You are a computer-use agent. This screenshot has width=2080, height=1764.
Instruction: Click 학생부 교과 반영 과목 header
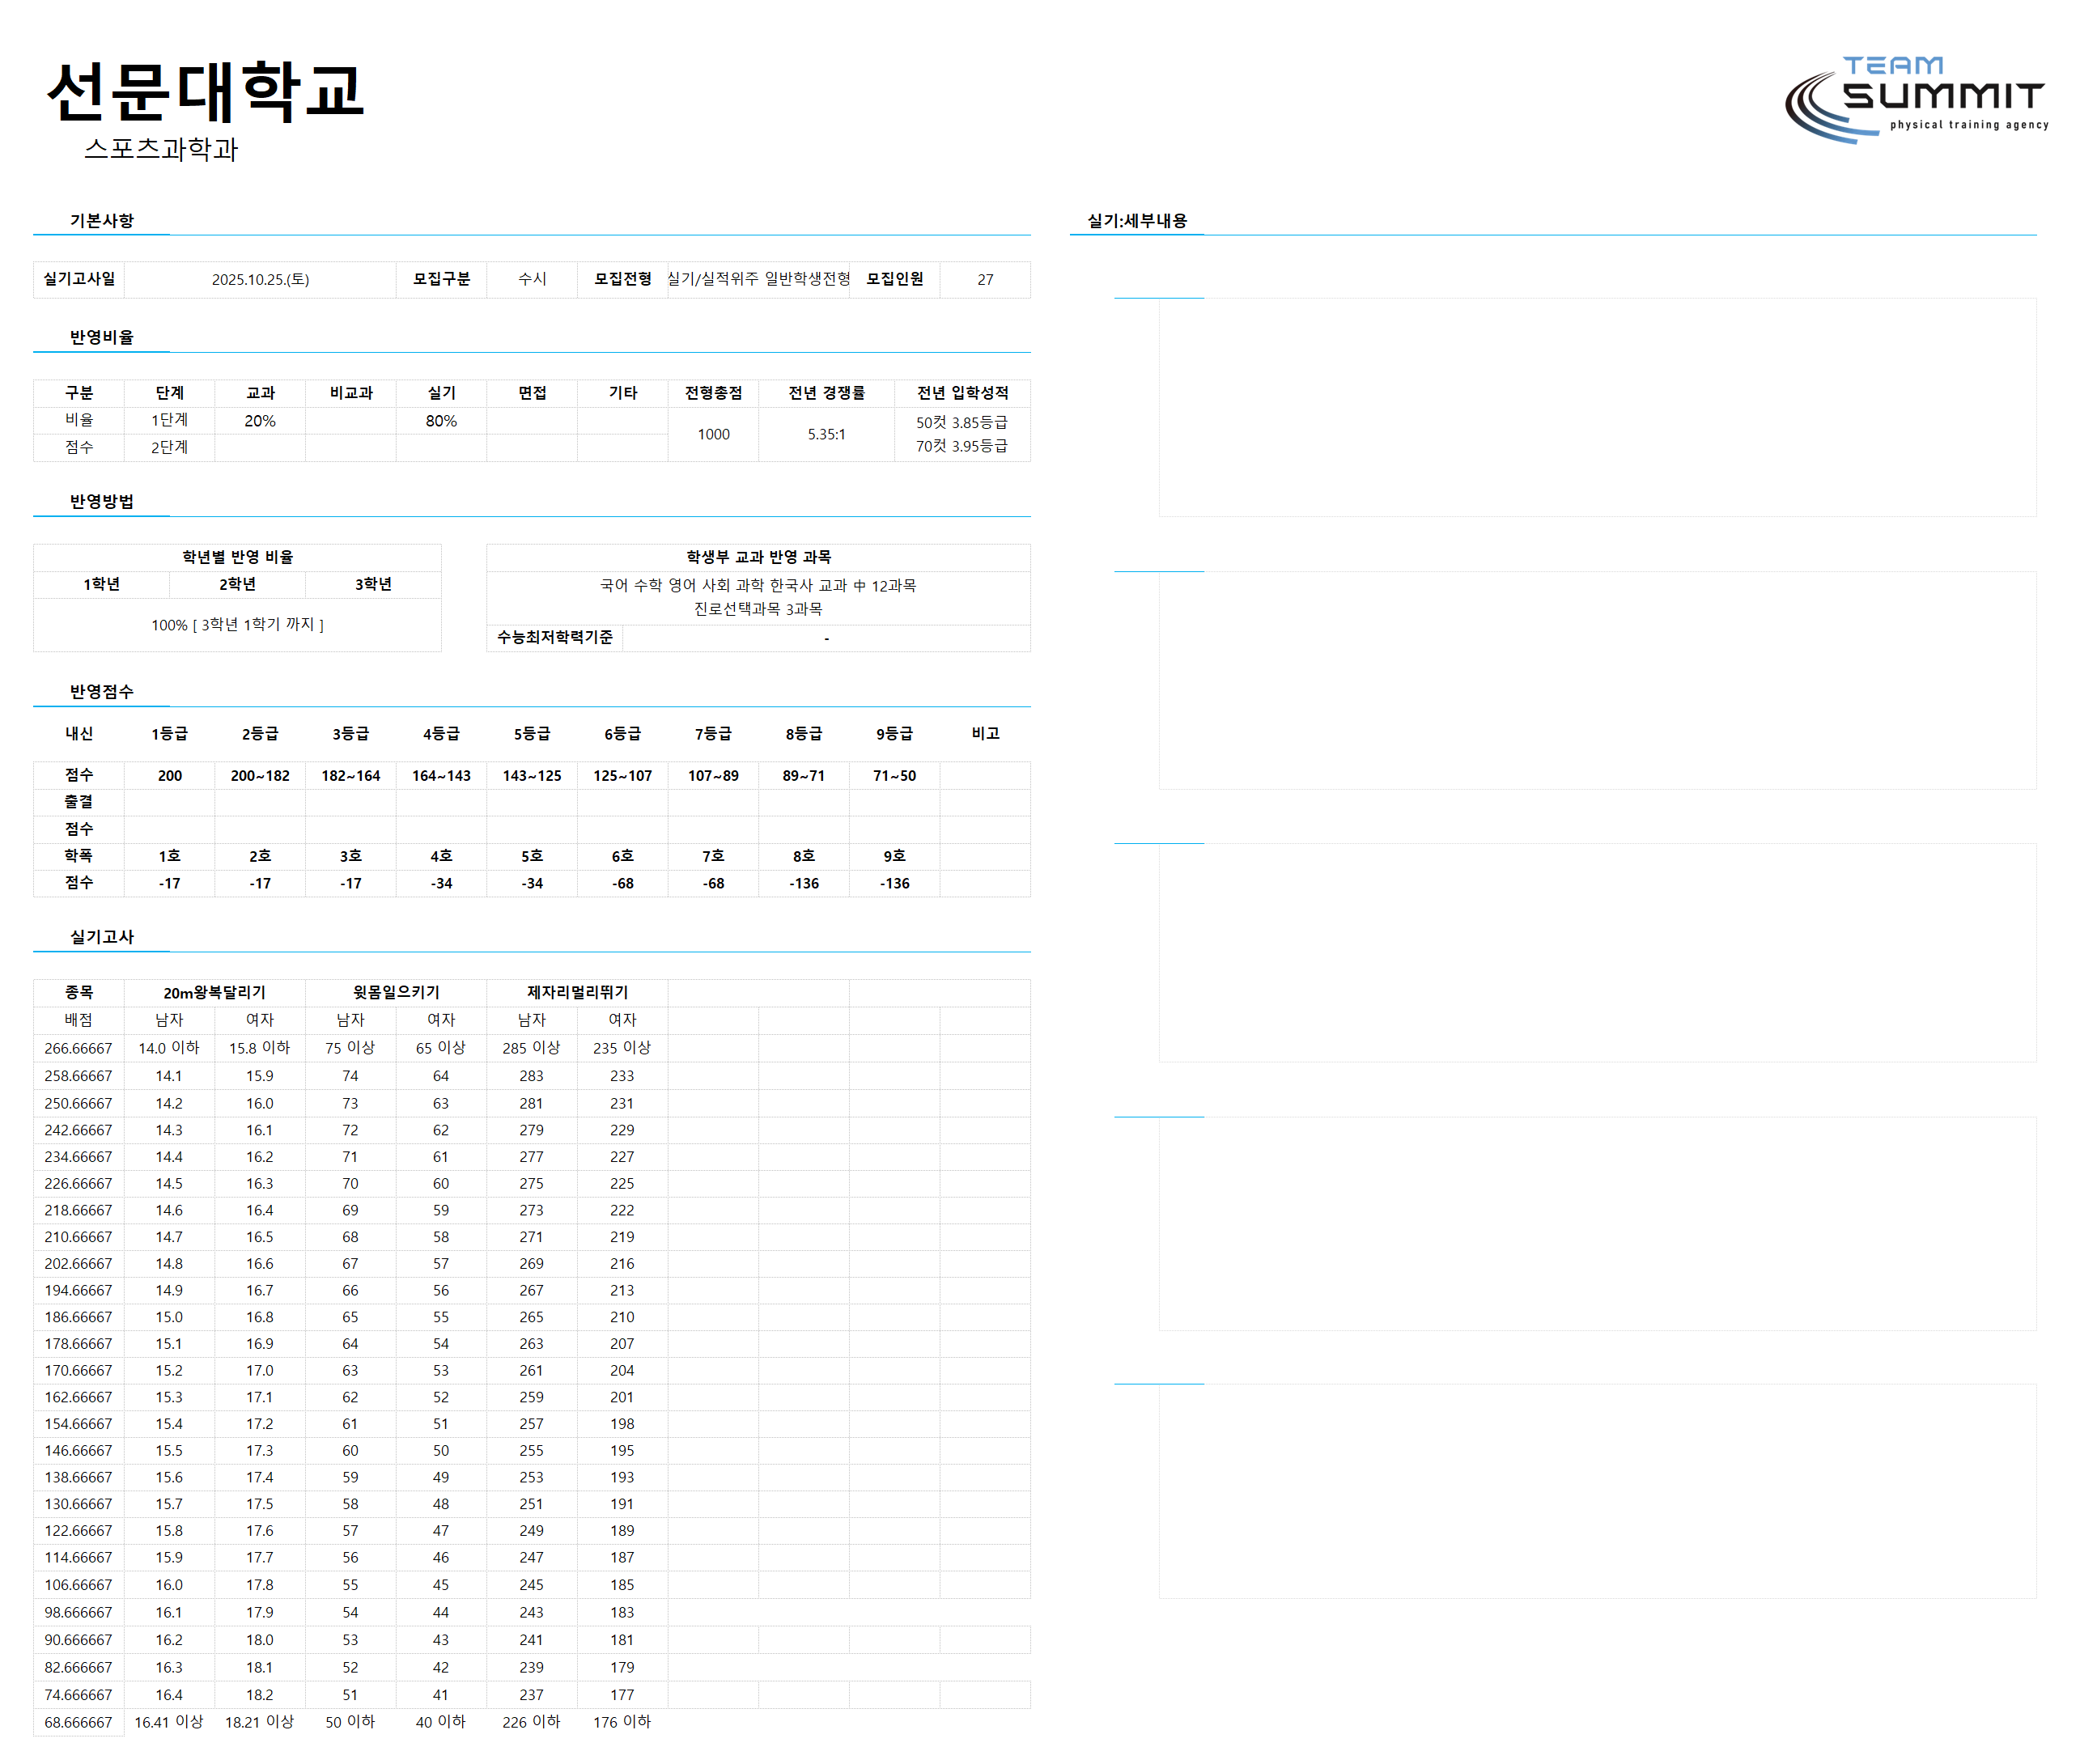[x=758, y=557]
